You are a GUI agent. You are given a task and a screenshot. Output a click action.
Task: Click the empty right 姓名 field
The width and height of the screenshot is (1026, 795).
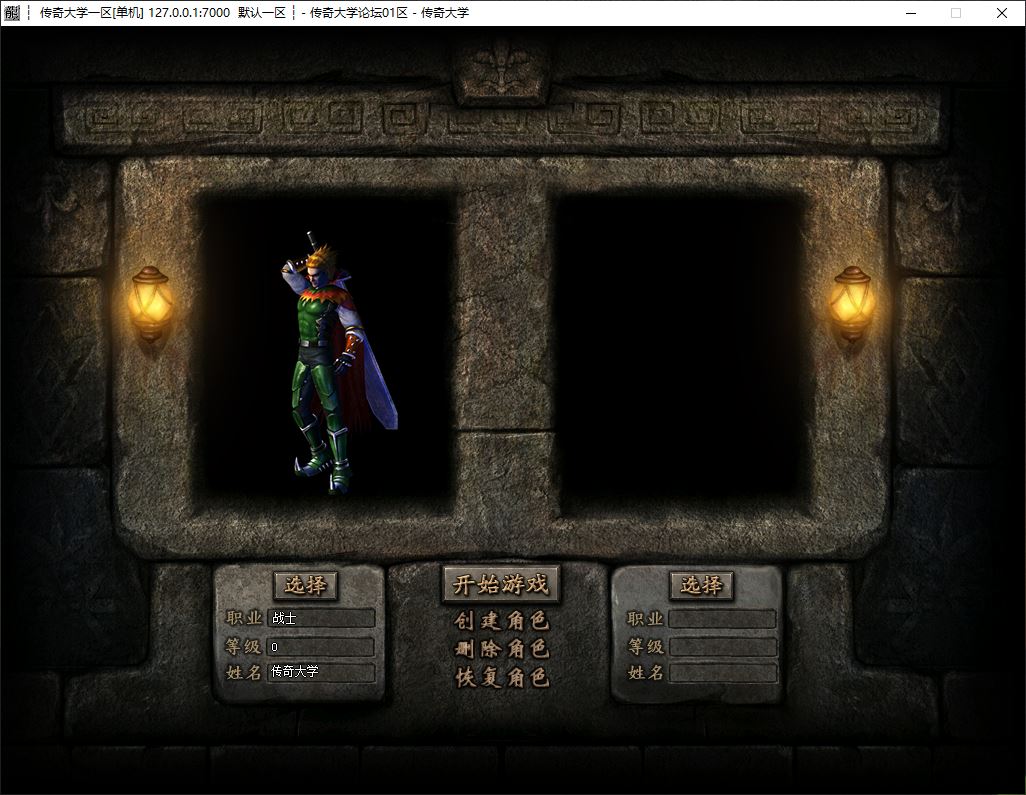(x=722, y=673)
